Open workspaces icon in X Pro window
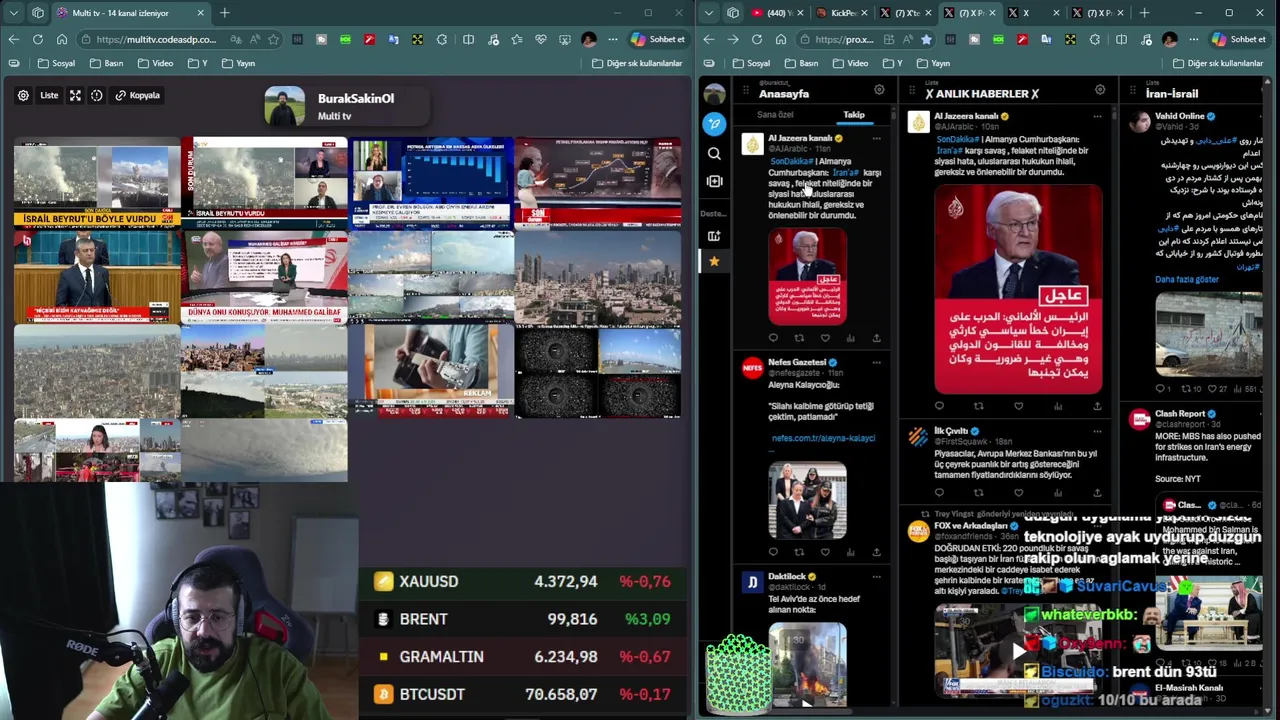This screenshot has width=1280, height=720. (x=732, y=13)
